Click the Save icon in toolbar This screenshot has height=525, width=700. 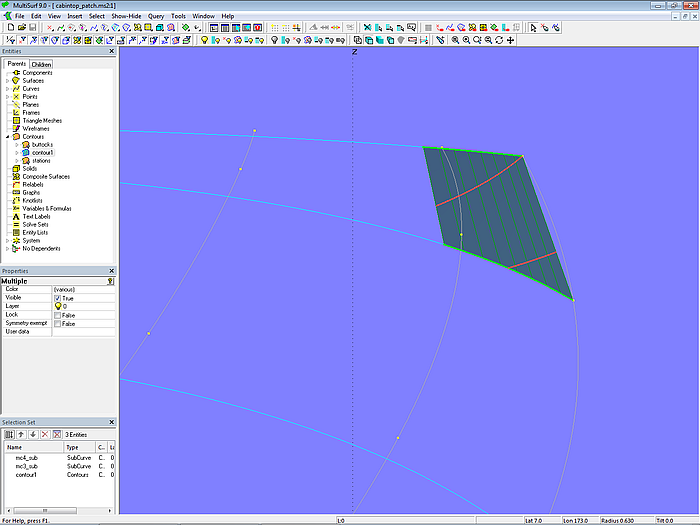[x=31, y=28]
